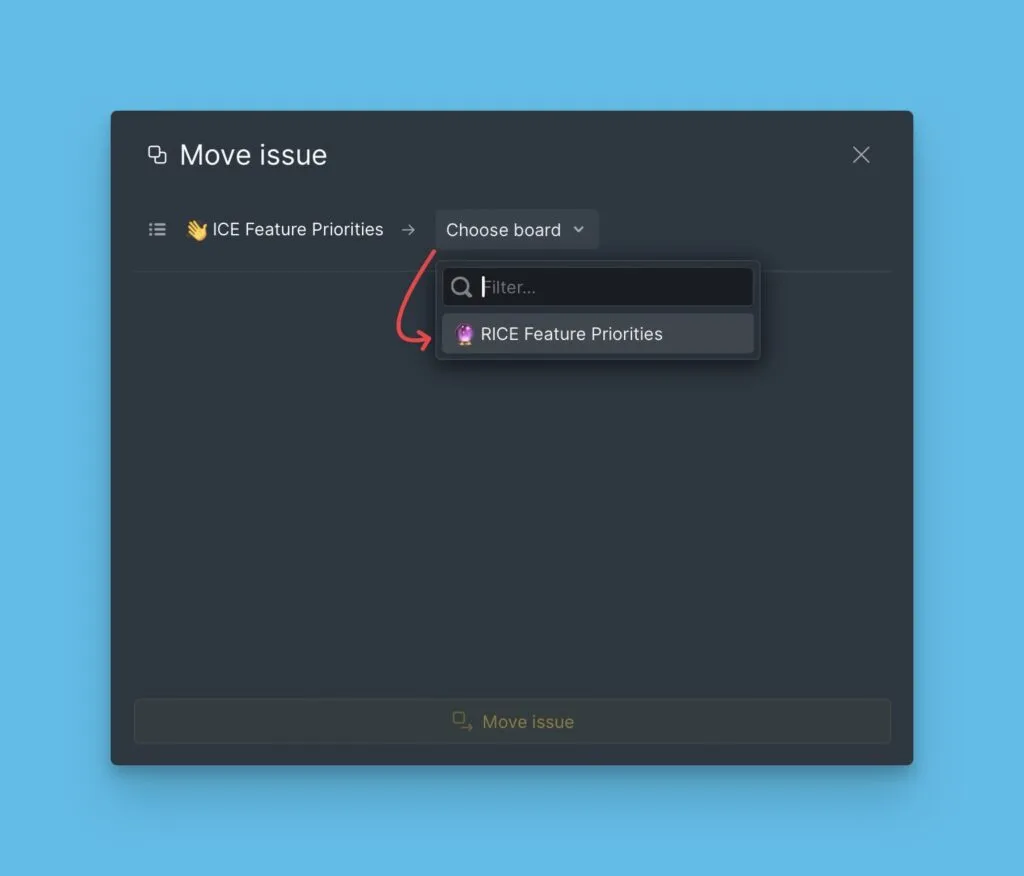Viewport: 1024px width, 876px height.
Task: Click the move arrow icon in bottom button
Action: pos(462,721)
